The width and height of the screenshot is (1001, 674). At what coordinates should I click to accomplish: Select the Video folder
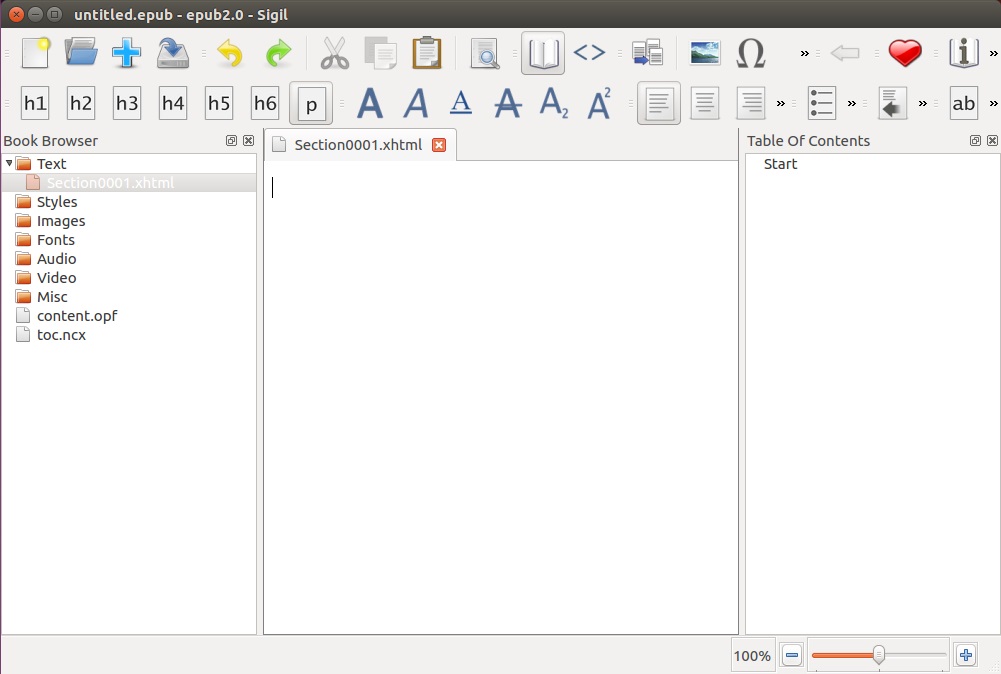[56, 278]
